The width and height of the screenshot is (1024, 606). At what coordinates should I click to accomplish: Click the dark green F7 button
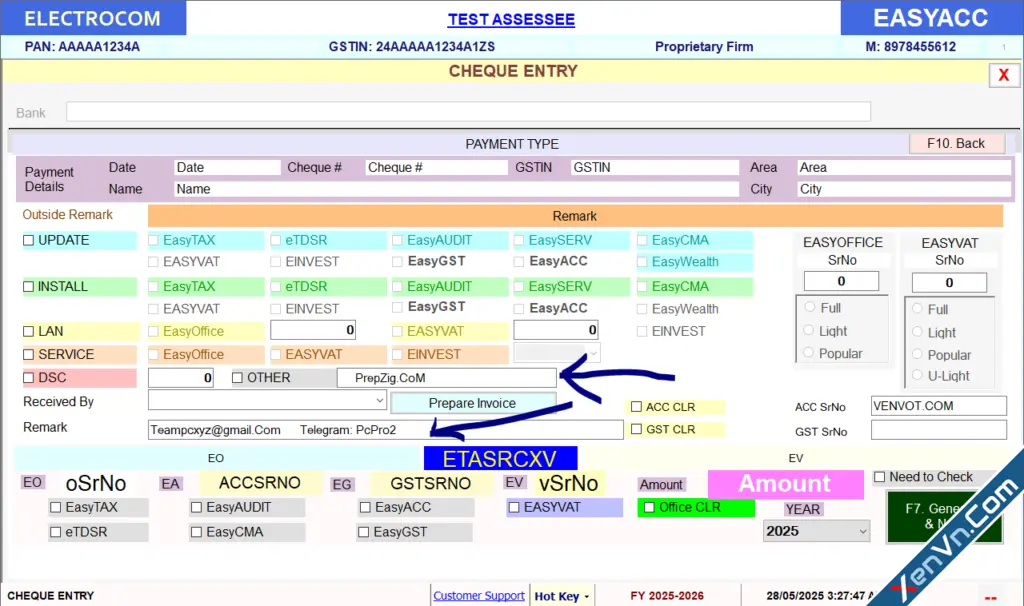coord(944,517)
